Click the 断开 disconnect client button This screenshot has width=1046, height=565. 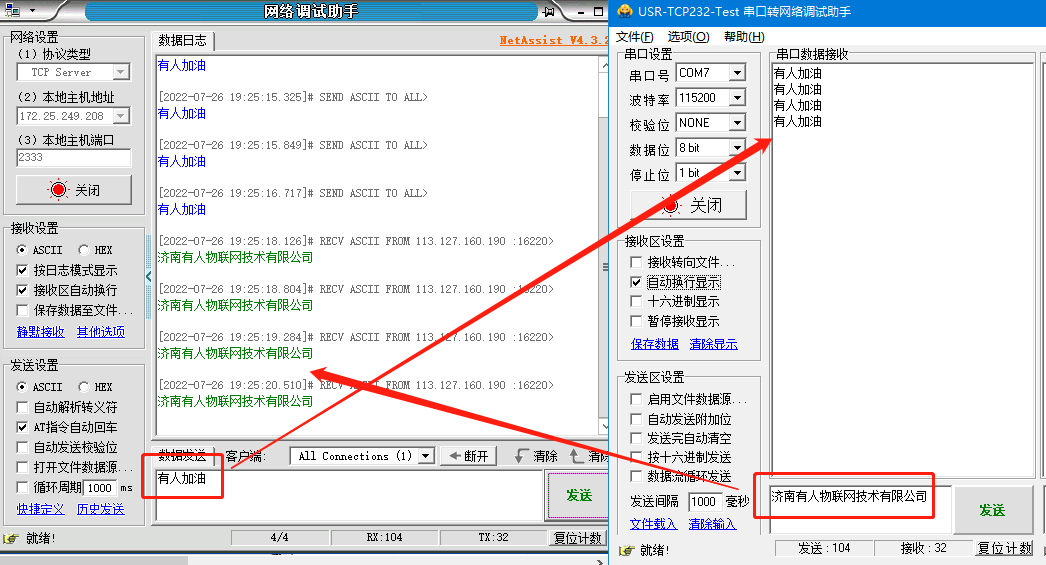[x=469, y=456]
